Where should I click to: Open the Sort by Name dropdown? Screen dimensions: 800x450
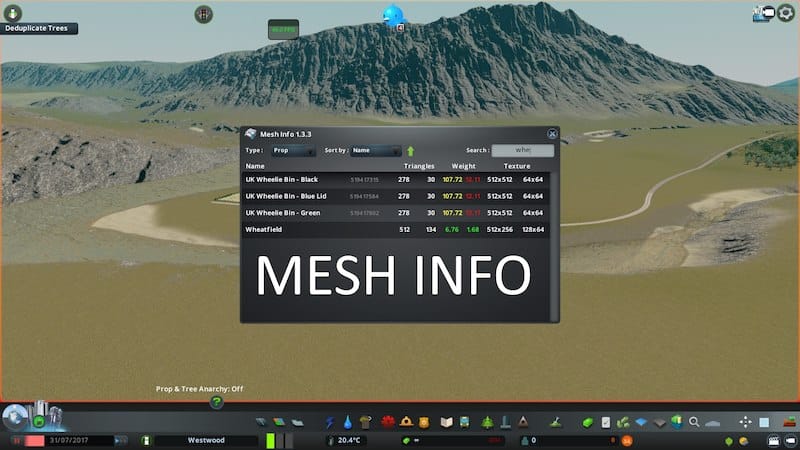click(375, 151)
